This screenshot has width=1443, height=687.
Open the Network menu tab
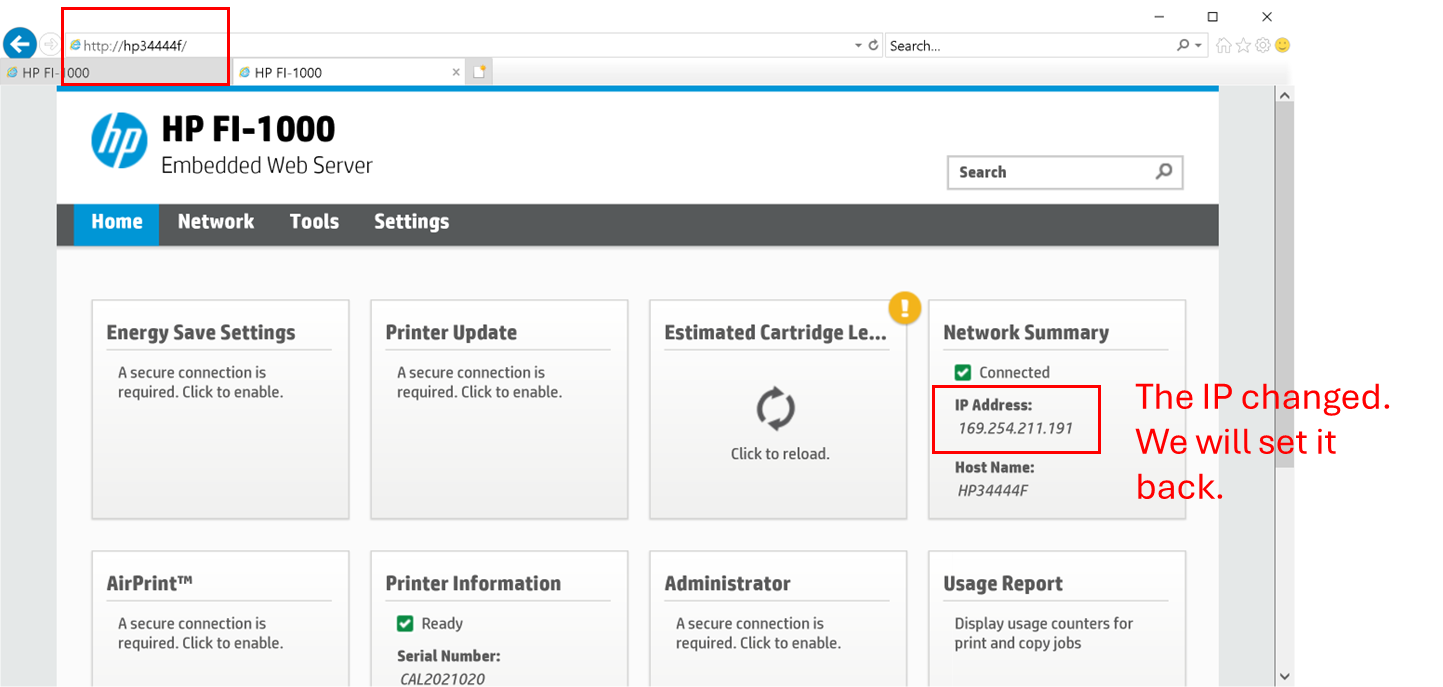(x=216, y=222)
